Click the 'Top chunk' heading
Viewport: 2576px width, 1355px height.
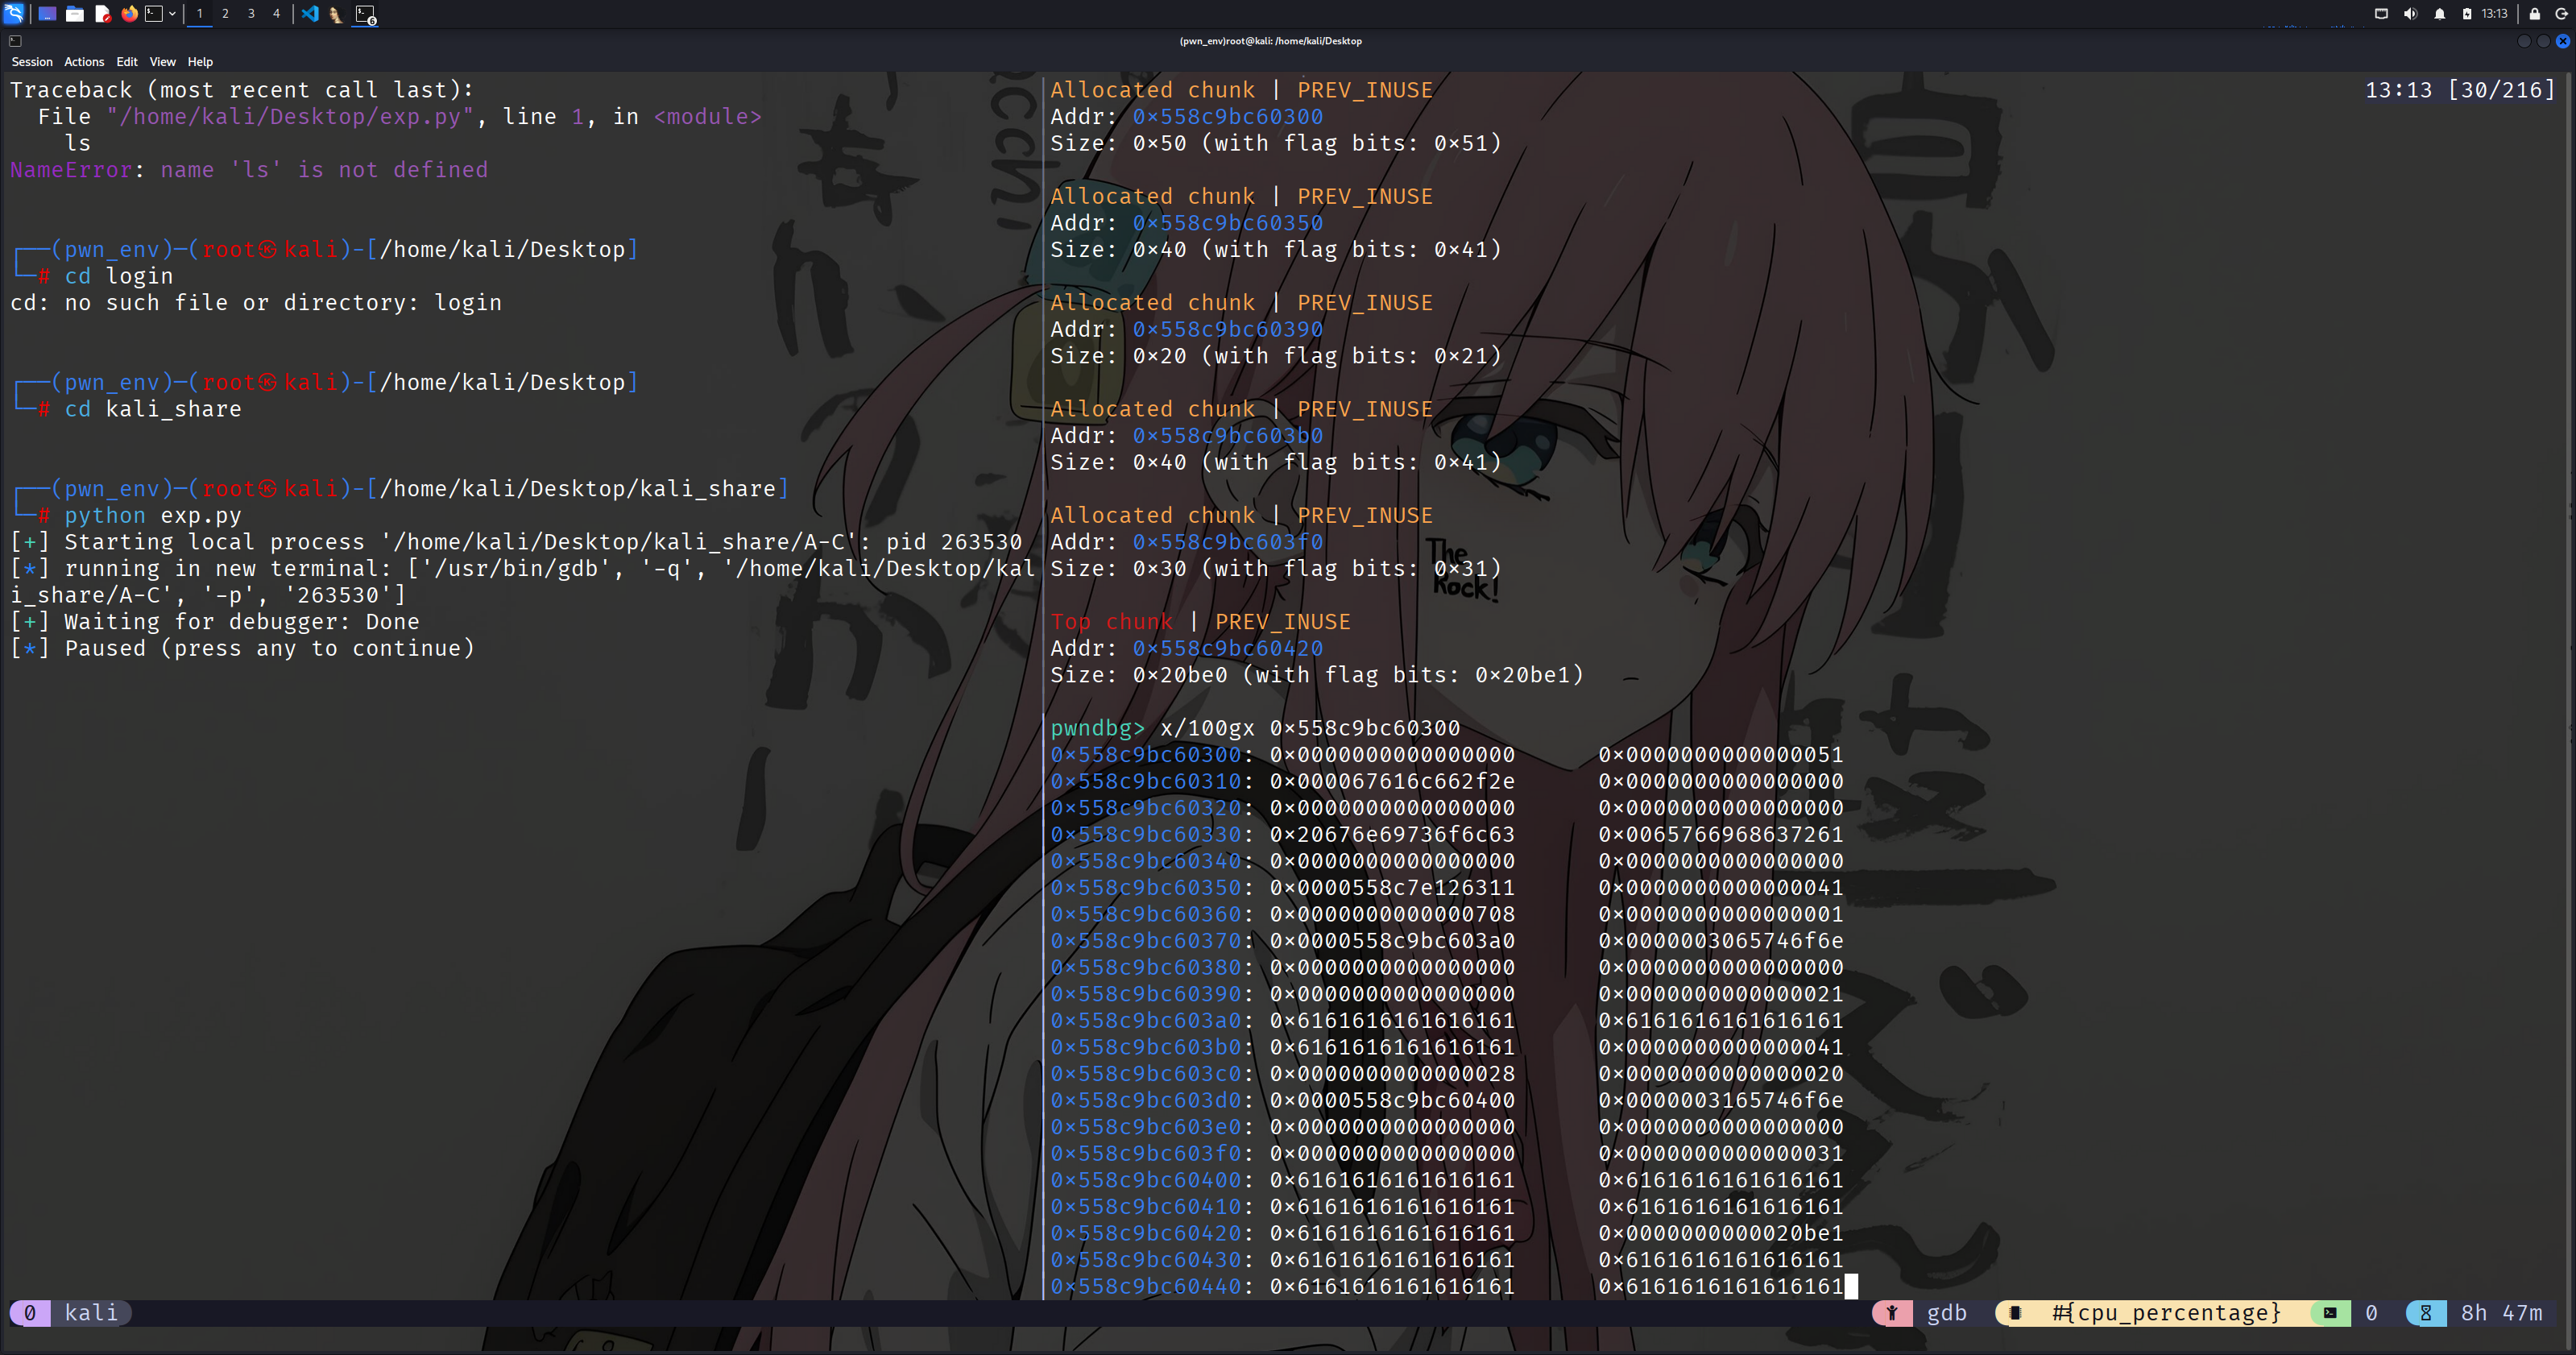(x=1111, y=622)
